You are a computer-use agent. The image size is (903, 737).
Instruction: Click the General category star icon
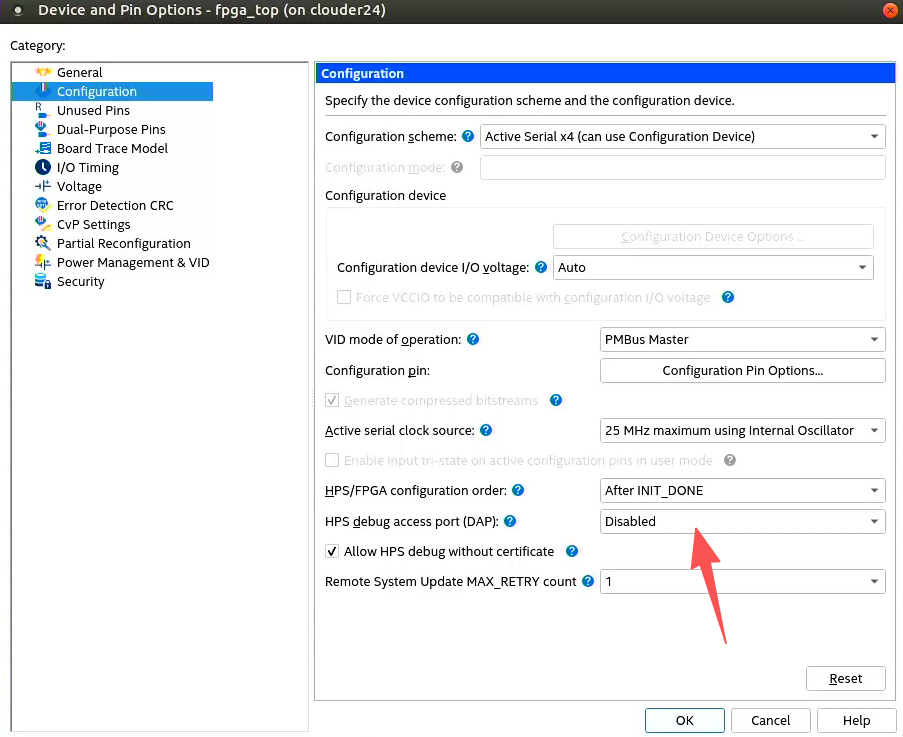click(43, 72)
